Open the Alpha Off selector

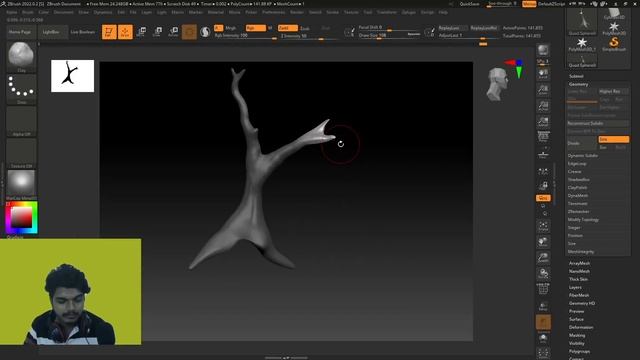(x=21, y=121)
